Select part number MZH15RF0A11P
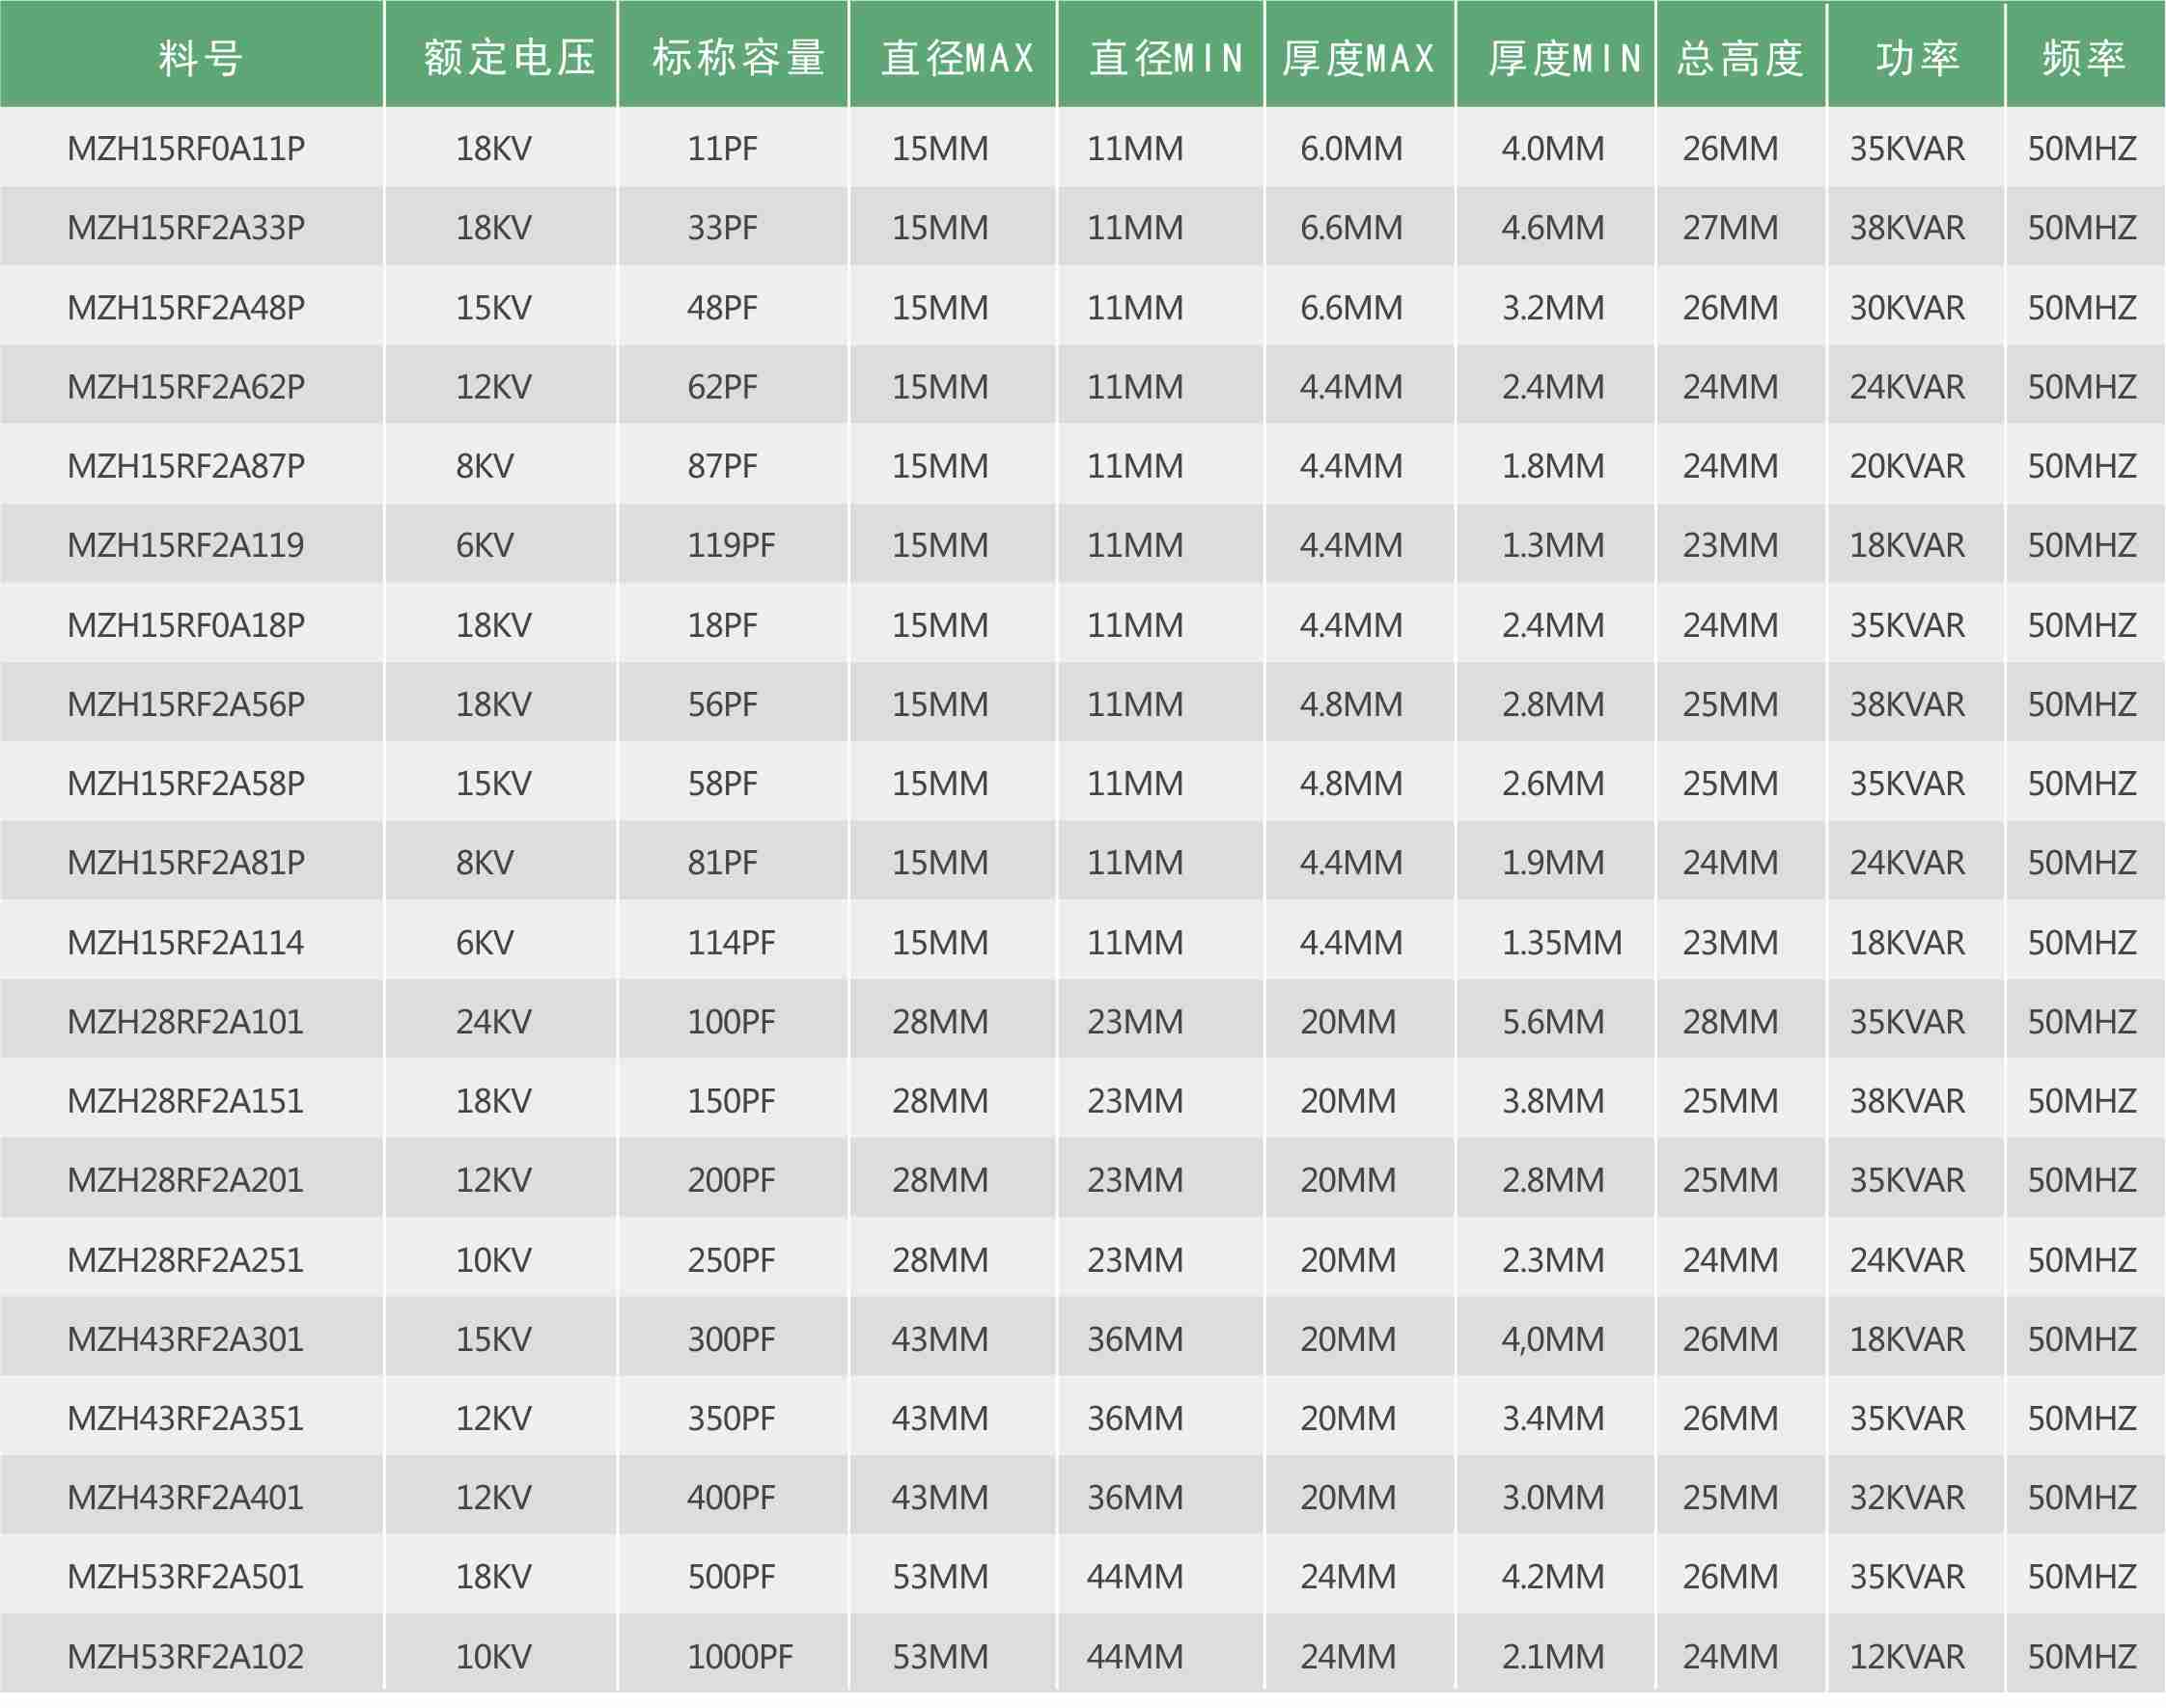The image size is (2166, 1708). [x=186, y=148]
